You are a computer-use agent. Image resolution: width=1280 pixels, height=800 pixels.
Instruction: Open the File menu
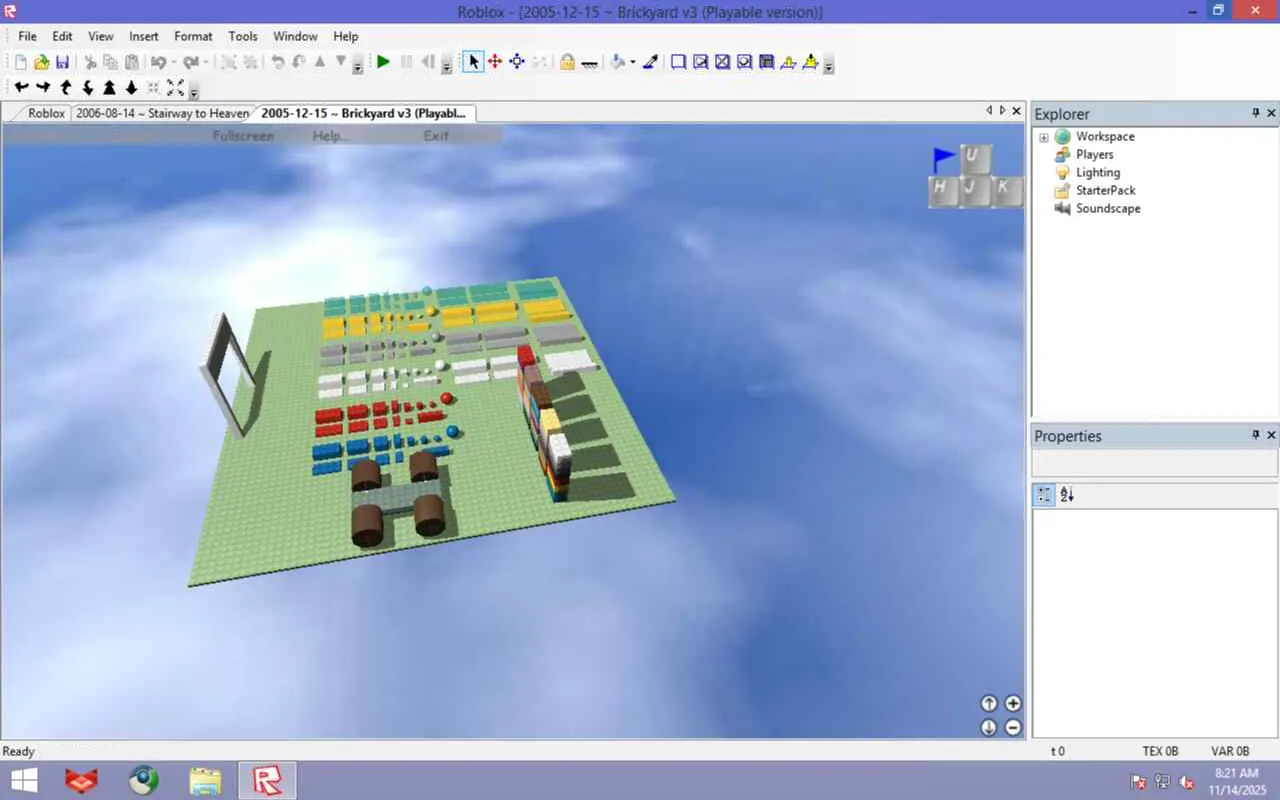click(28, 36)
